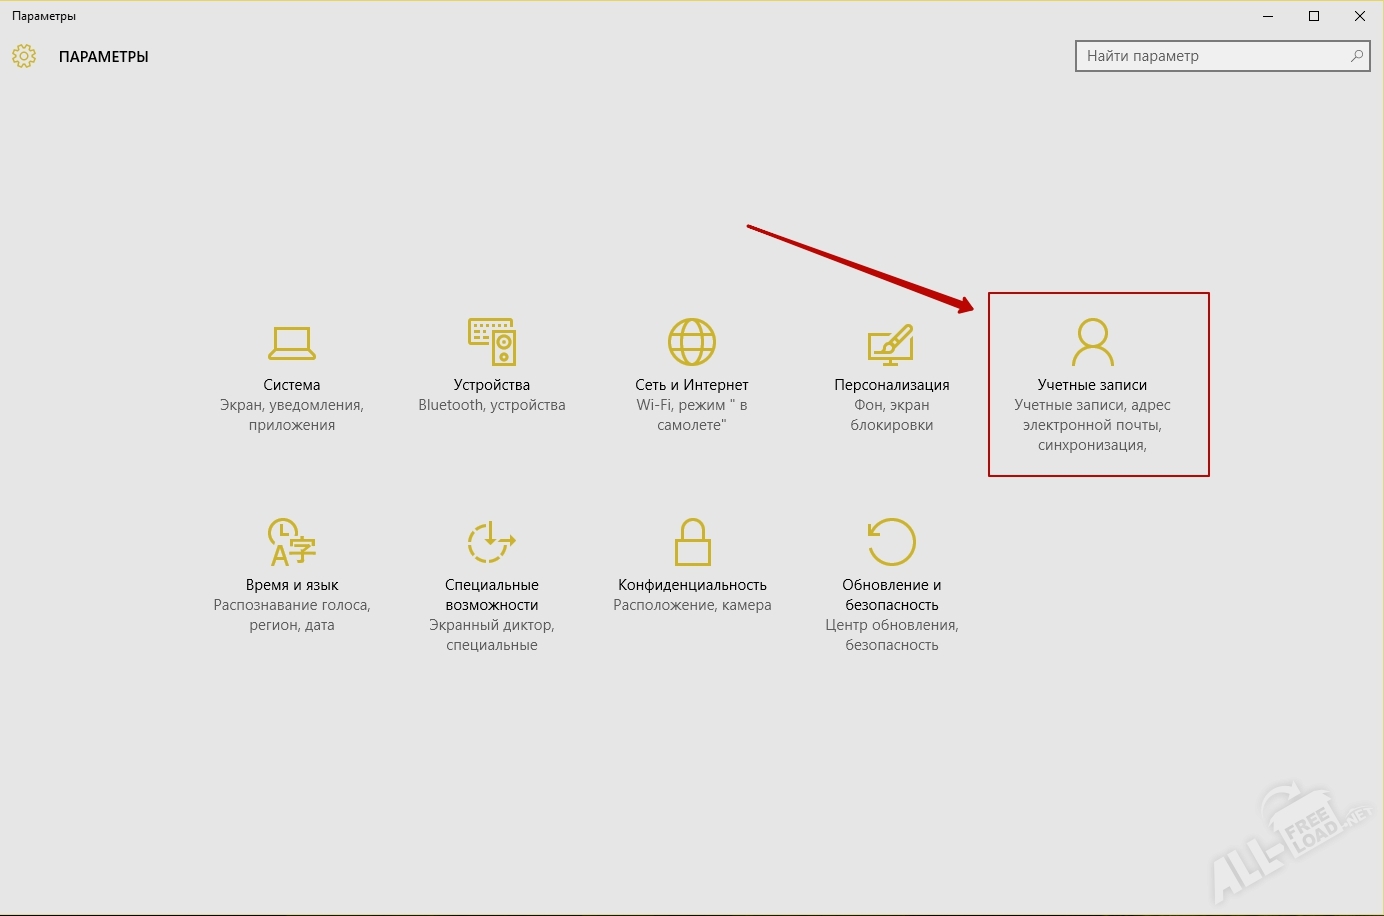Click the Центр обновления, безопасность description
This screenshot has height=916, width=1384.
pos(891,635)
